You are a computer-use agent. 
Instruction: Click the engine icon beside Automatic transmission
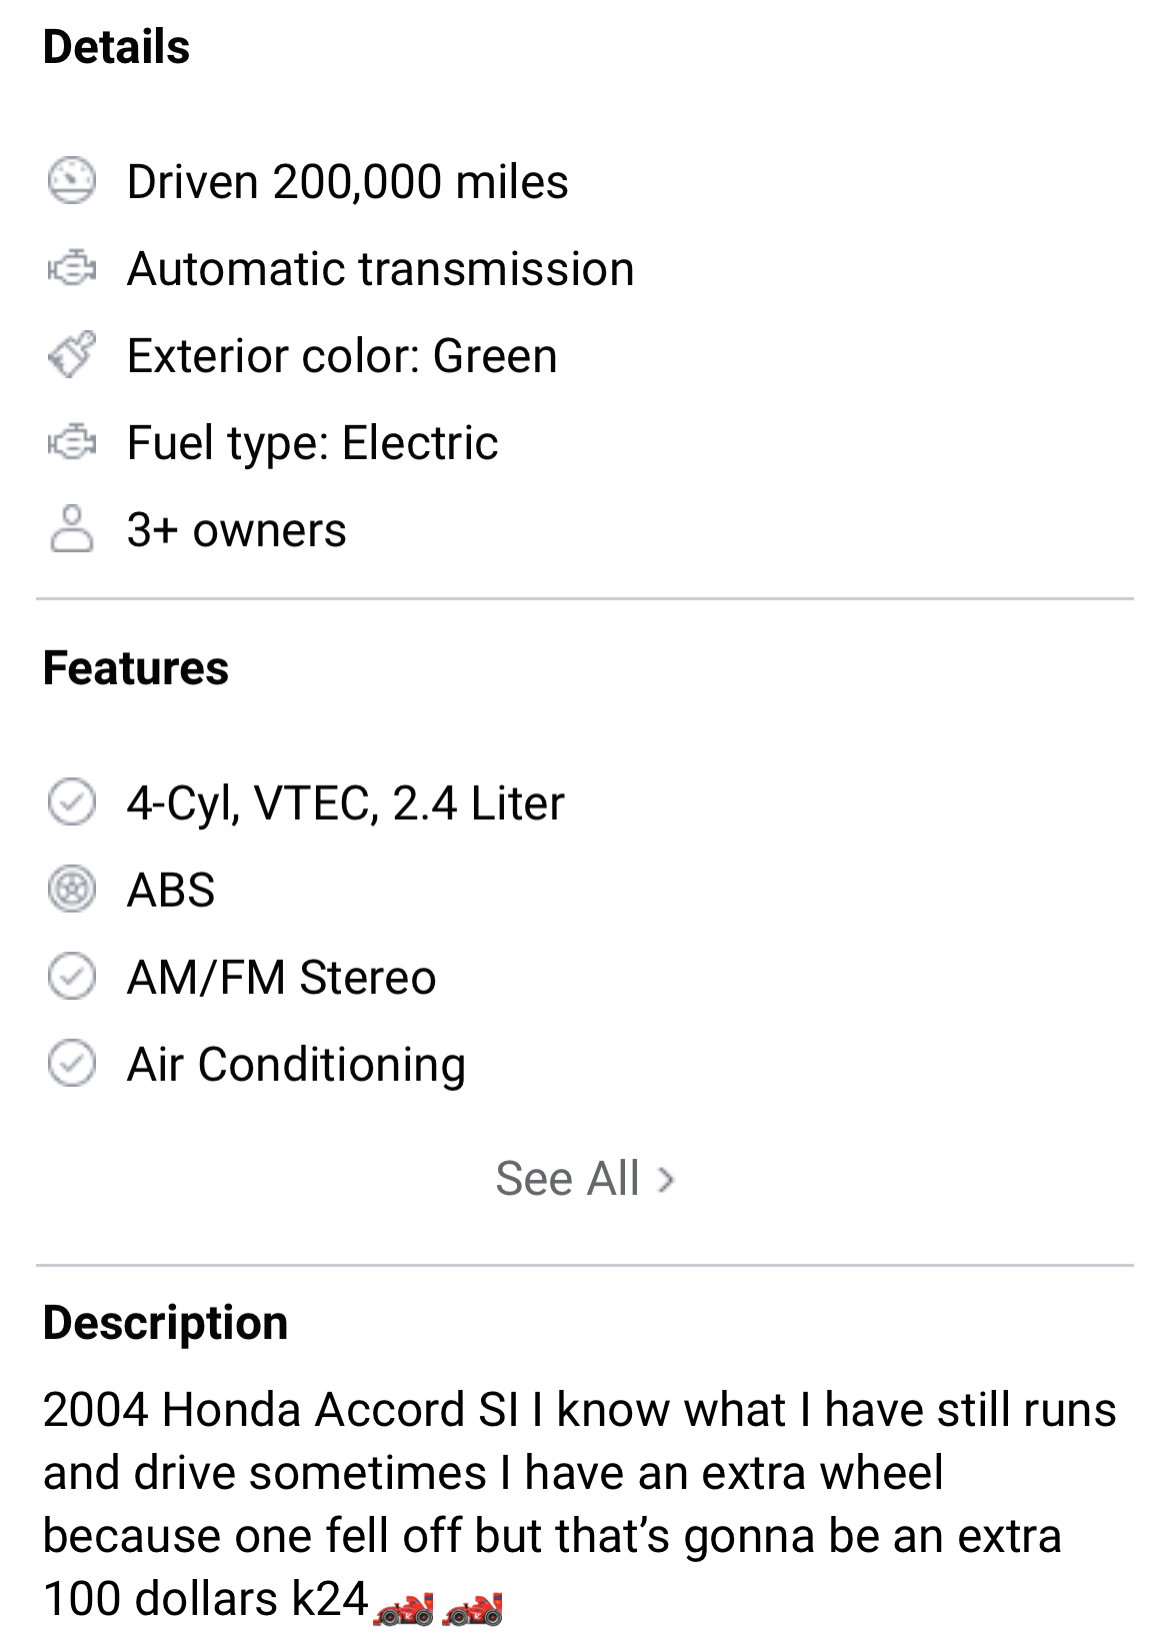[x=71, y=268]
